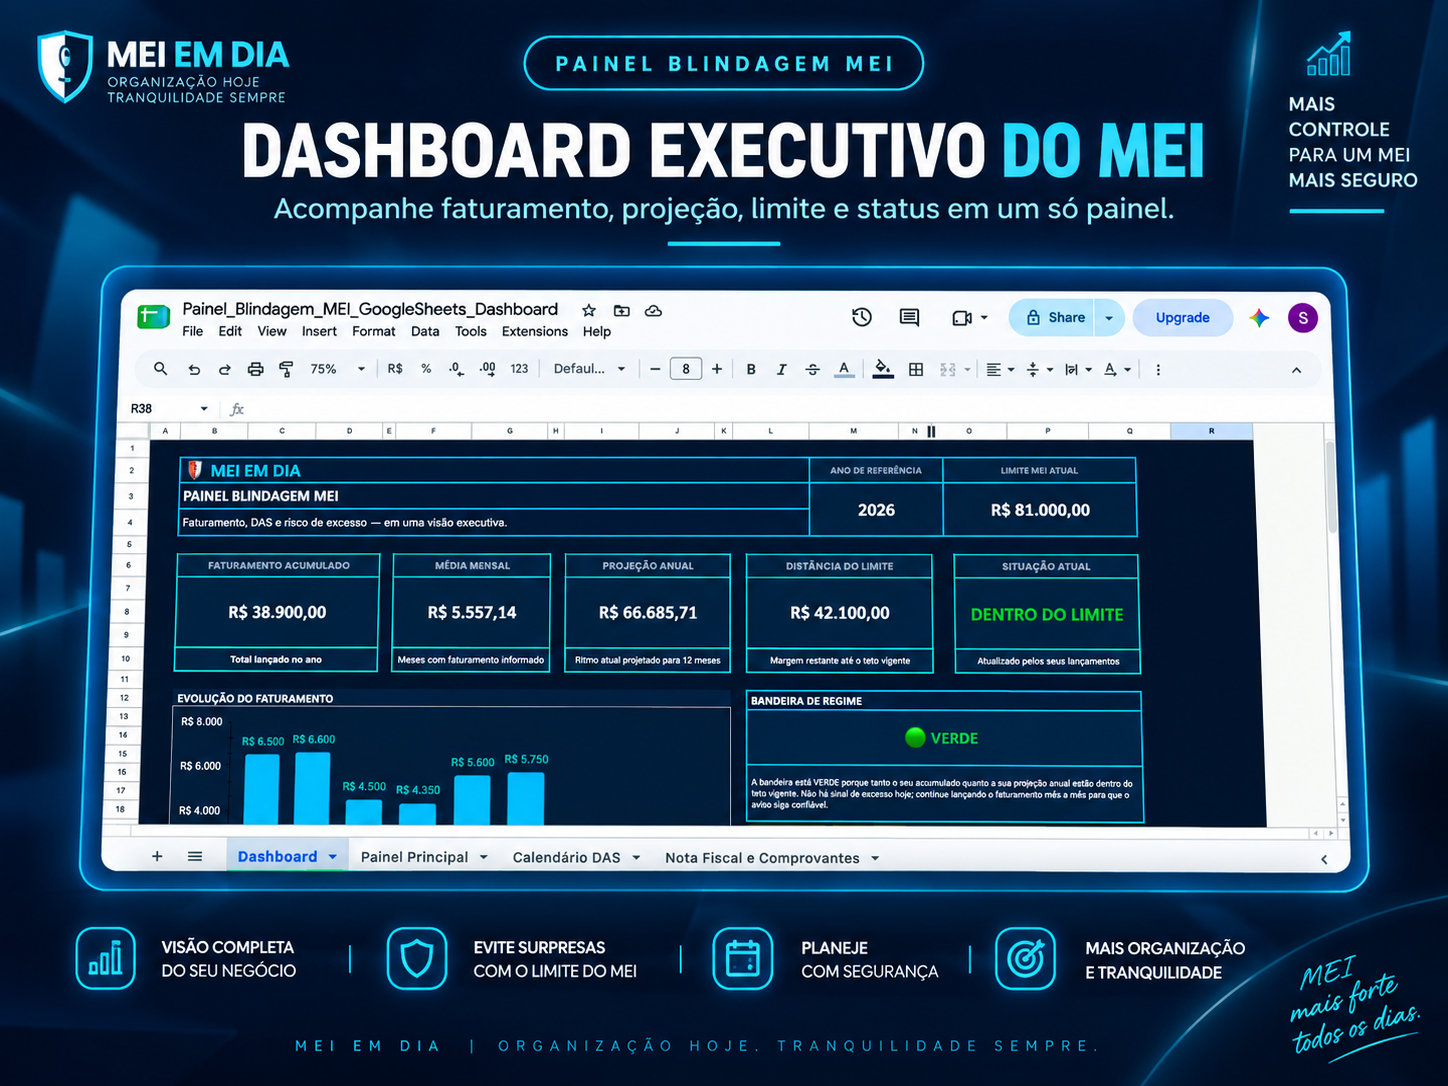
Task: Open the Insert menu
Action: (x=319, y=332)
